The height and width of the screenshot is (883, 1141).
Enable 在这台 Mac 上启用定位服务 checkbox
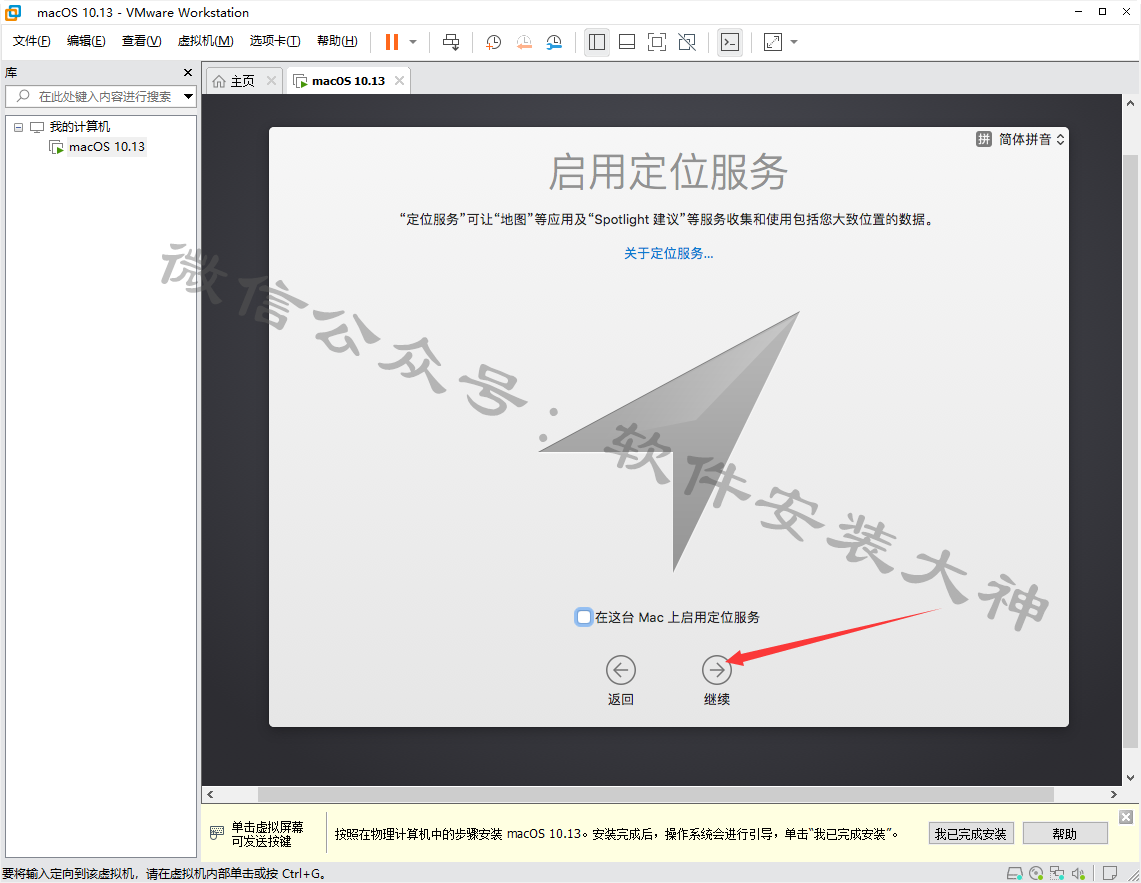[x=584, y=617]
